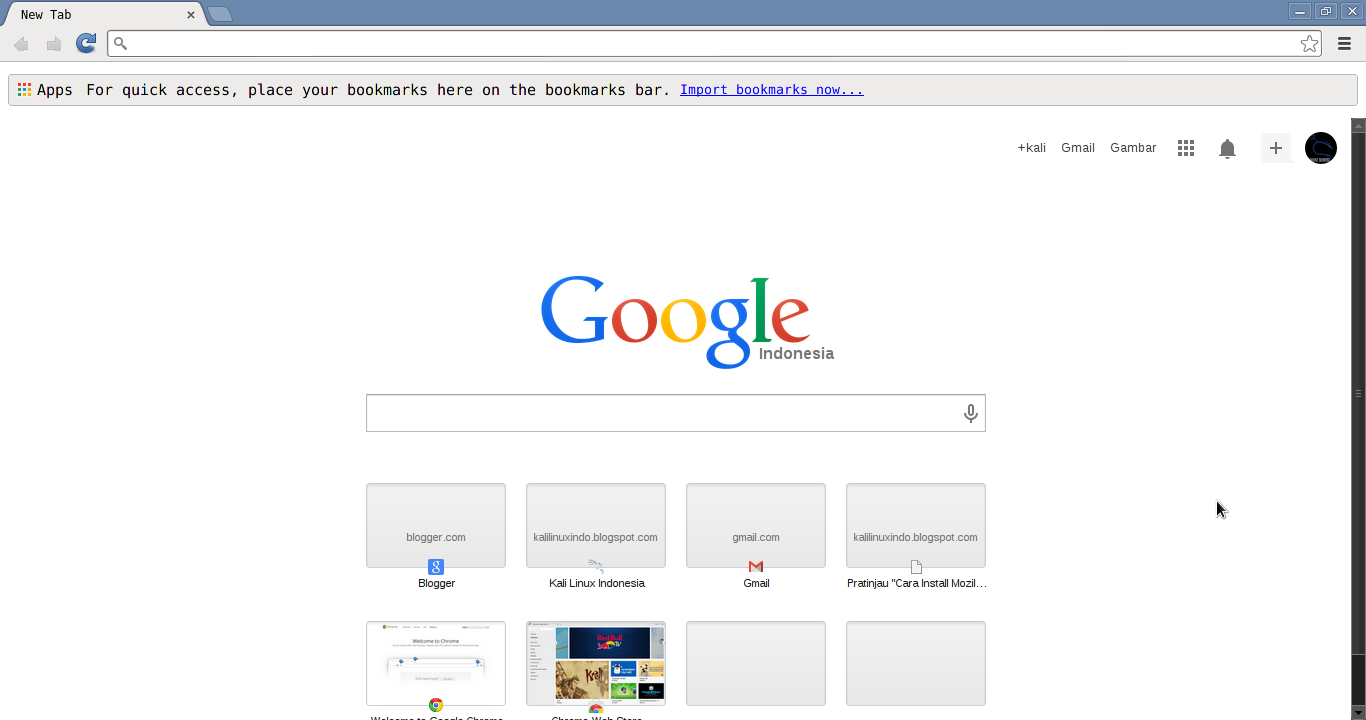This screenshot has width=1366, height=720.
Task: Click the Blogger tile caption
Action: click(x=437, y=583)
